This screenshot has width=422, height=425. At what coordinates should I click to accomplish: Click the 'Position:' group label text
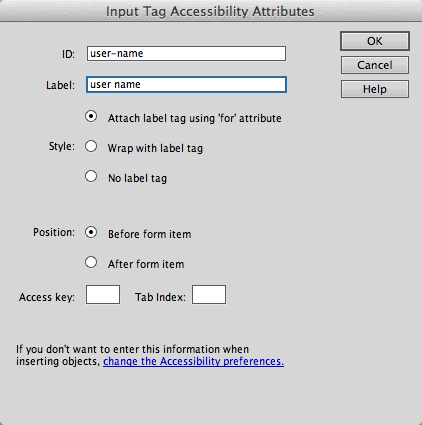point(54,232)
